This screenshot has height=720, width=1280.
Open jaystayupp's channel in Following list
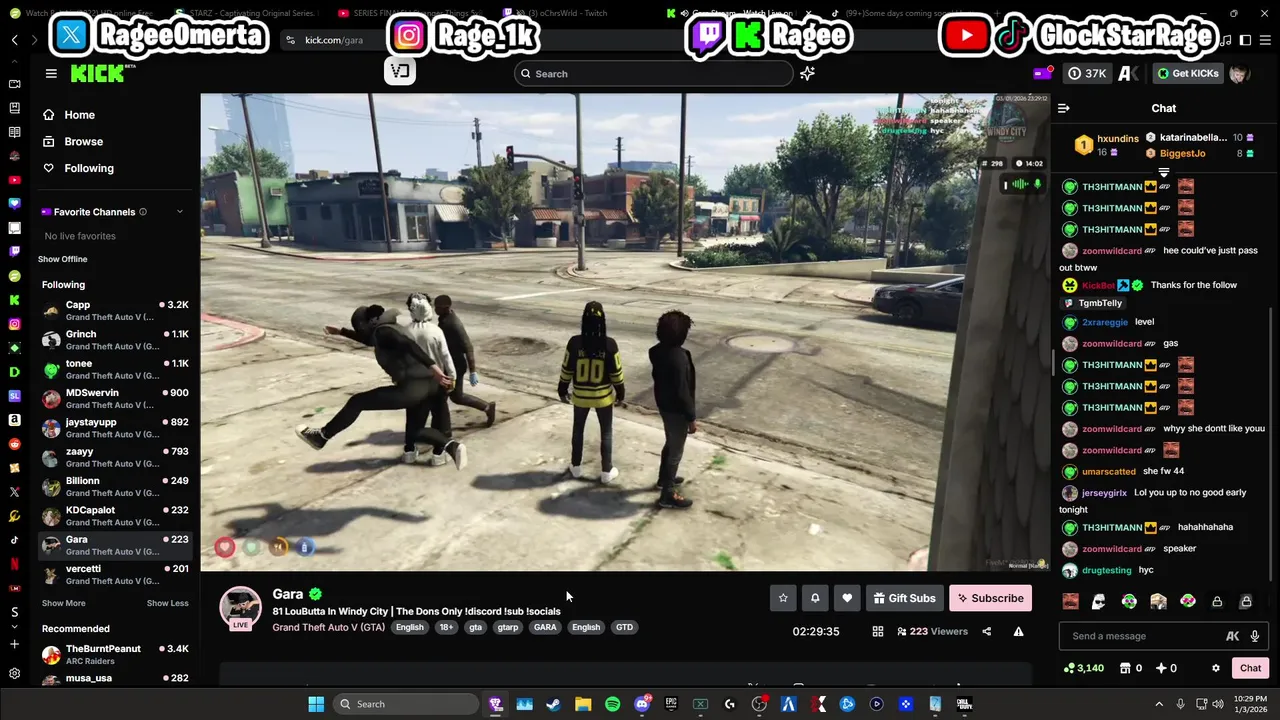tap(115, 428)
